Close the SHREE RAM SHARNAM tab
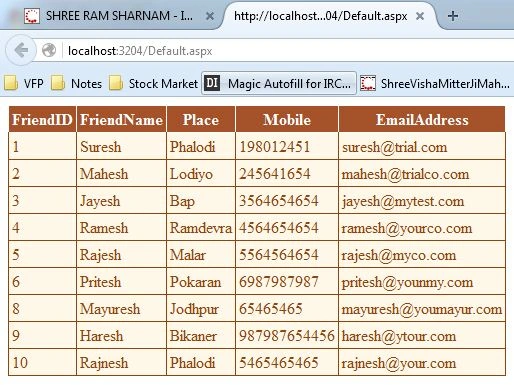This screenshot has height=385, width=514. 210,16
